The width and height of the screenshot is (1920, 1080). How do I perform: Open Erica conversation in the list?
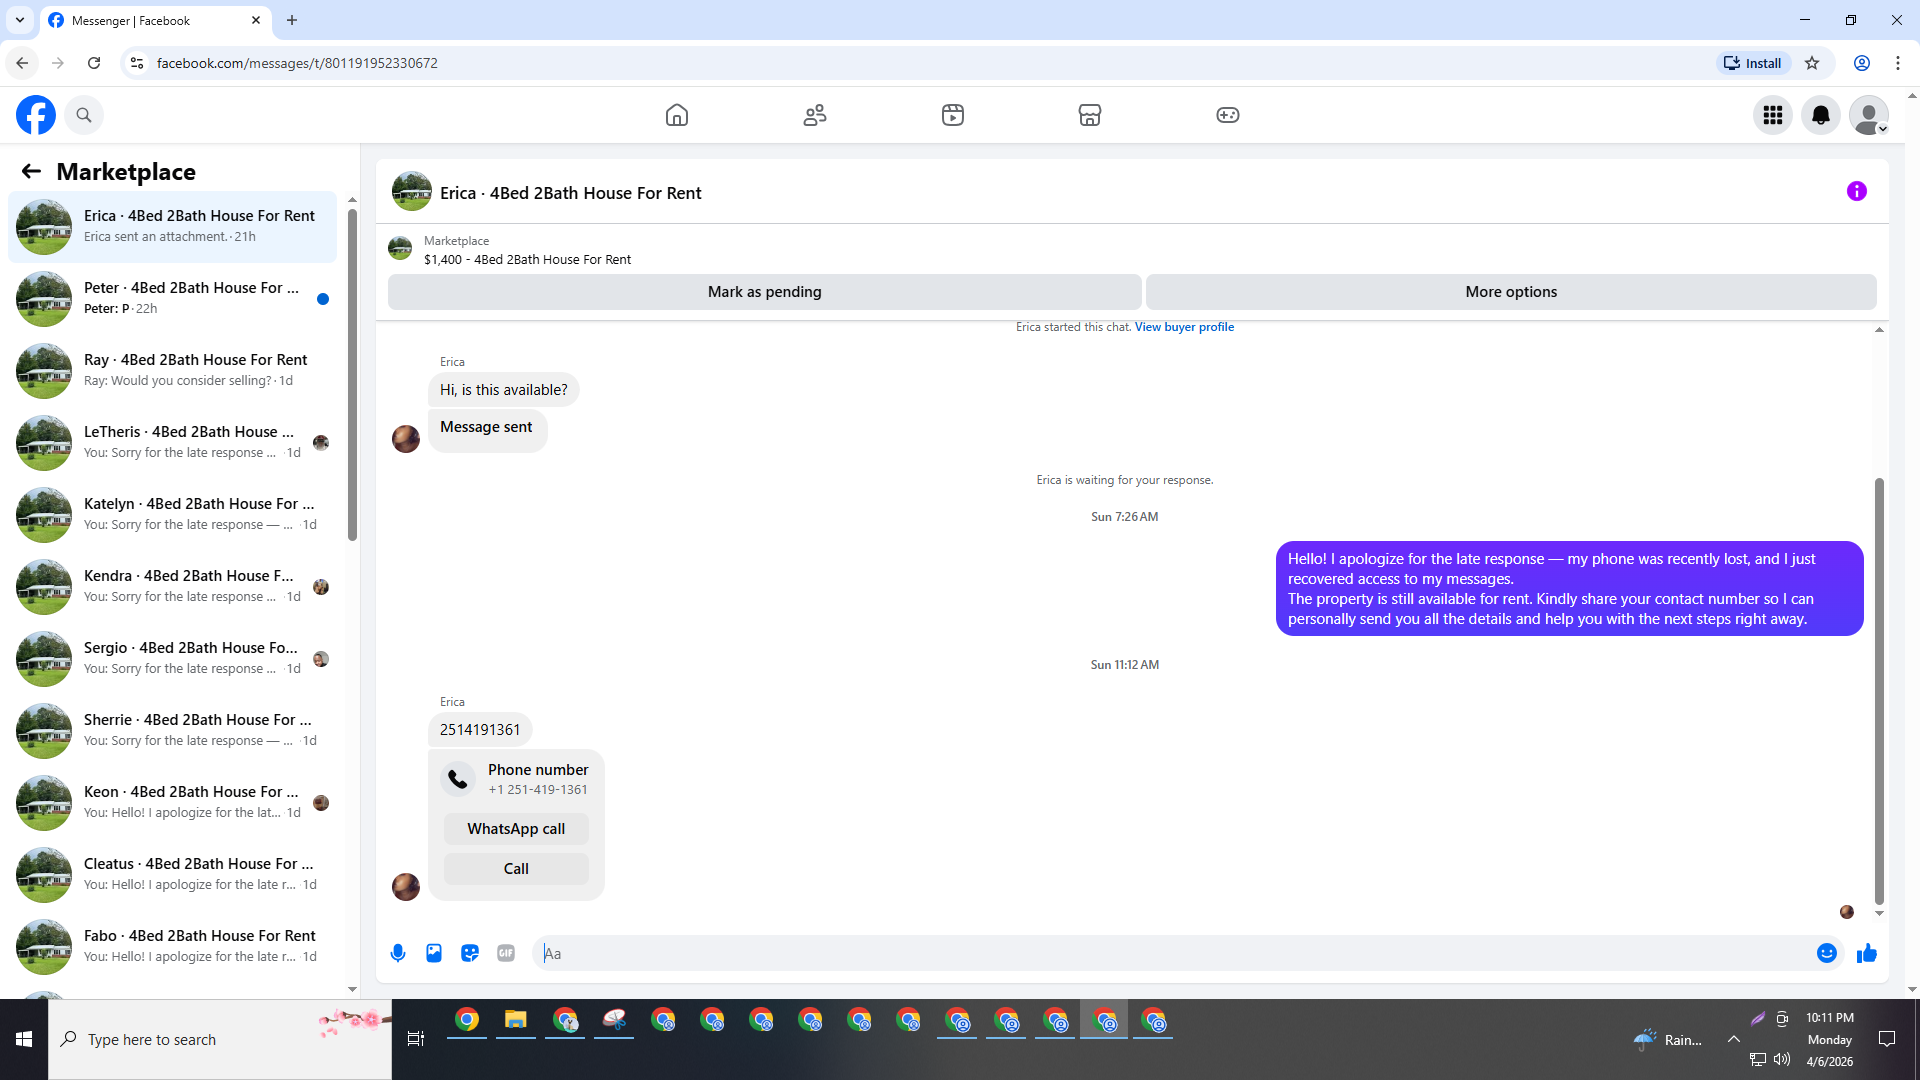point(173,226)
